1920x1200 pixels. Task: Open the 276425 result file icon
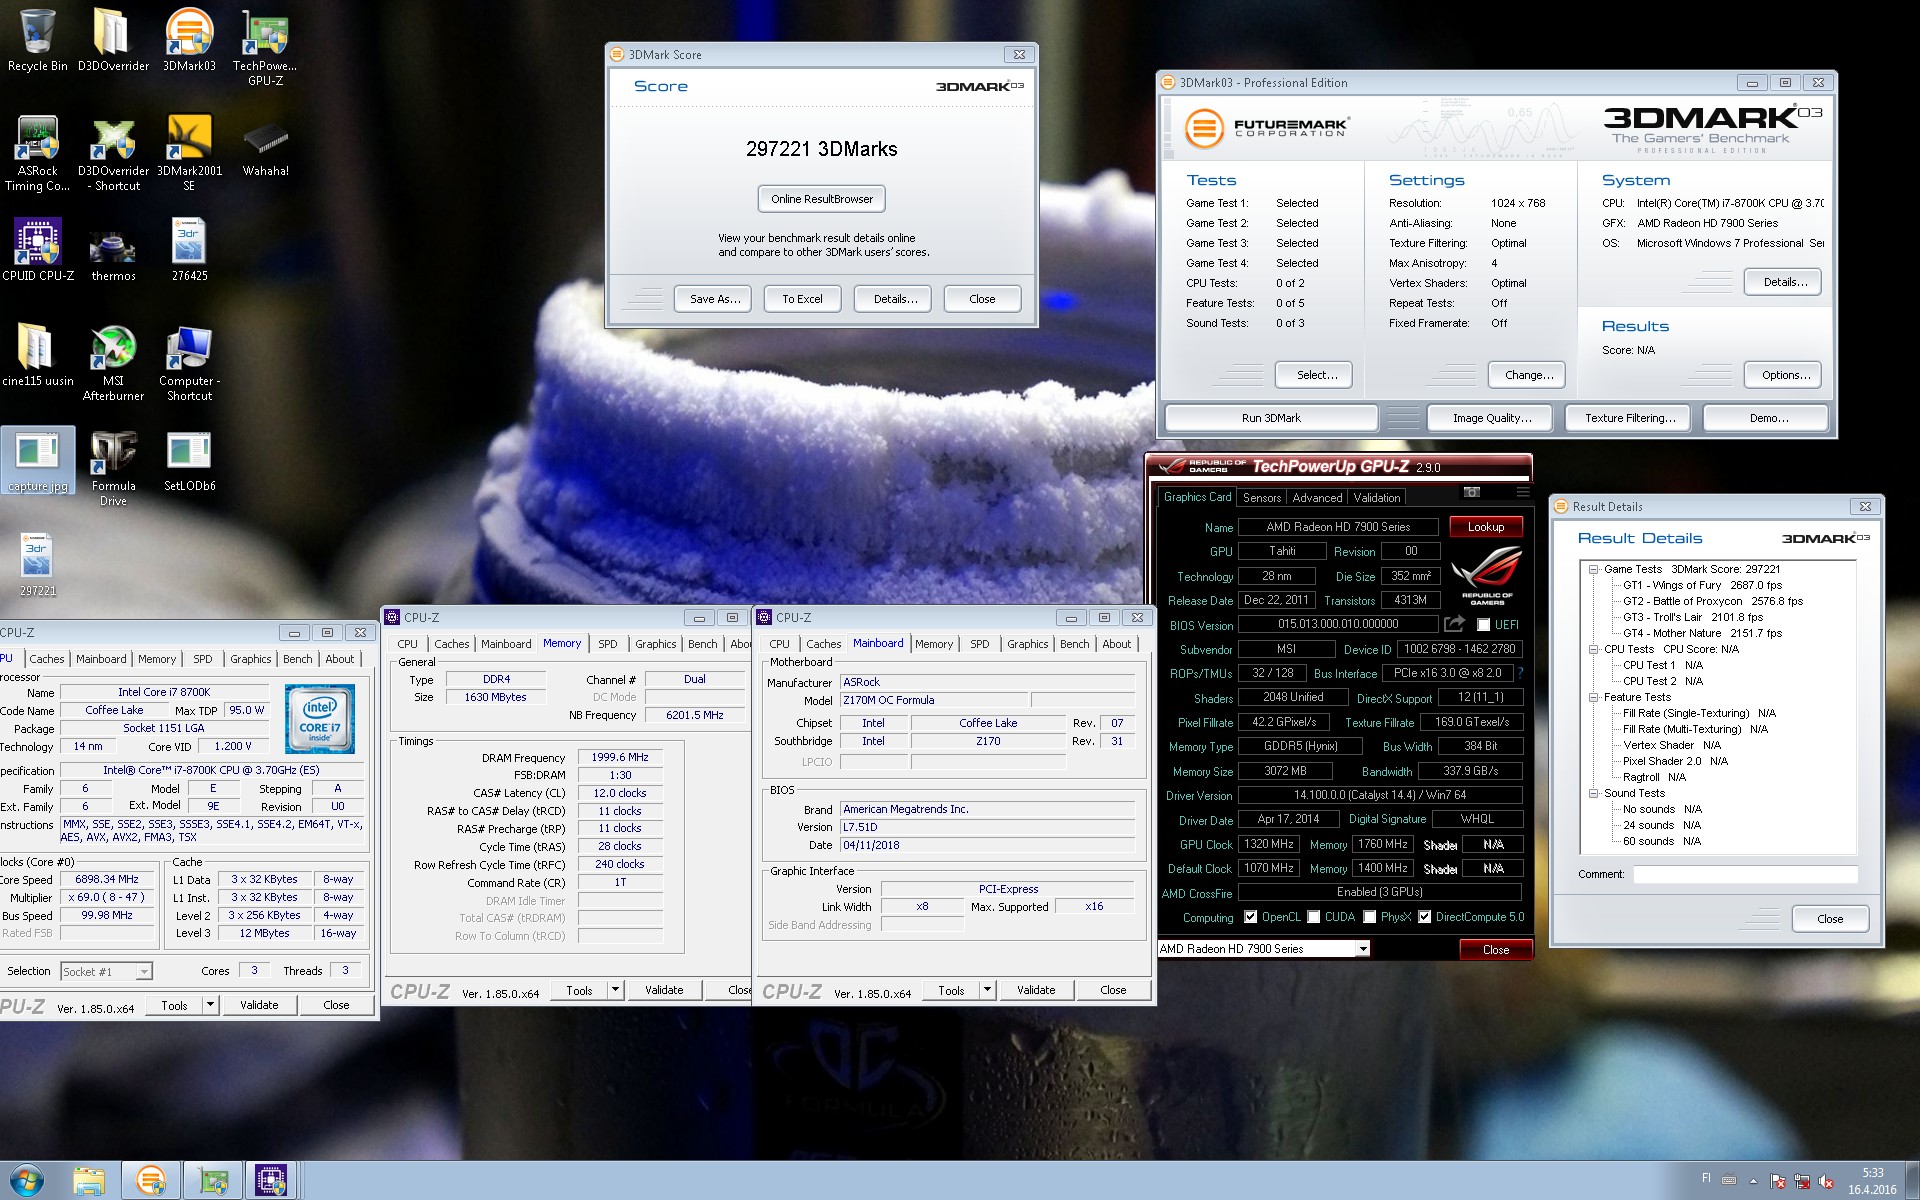coord(189,250)
